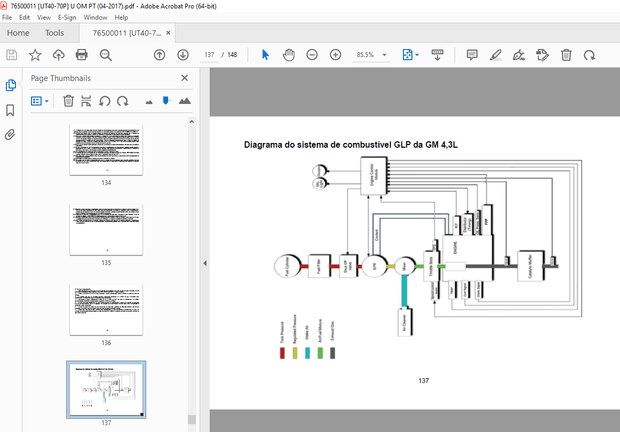Viewport: 620px width, 432px height.
Task: Zoom out with the minus button
Action: tap(312, 55)
